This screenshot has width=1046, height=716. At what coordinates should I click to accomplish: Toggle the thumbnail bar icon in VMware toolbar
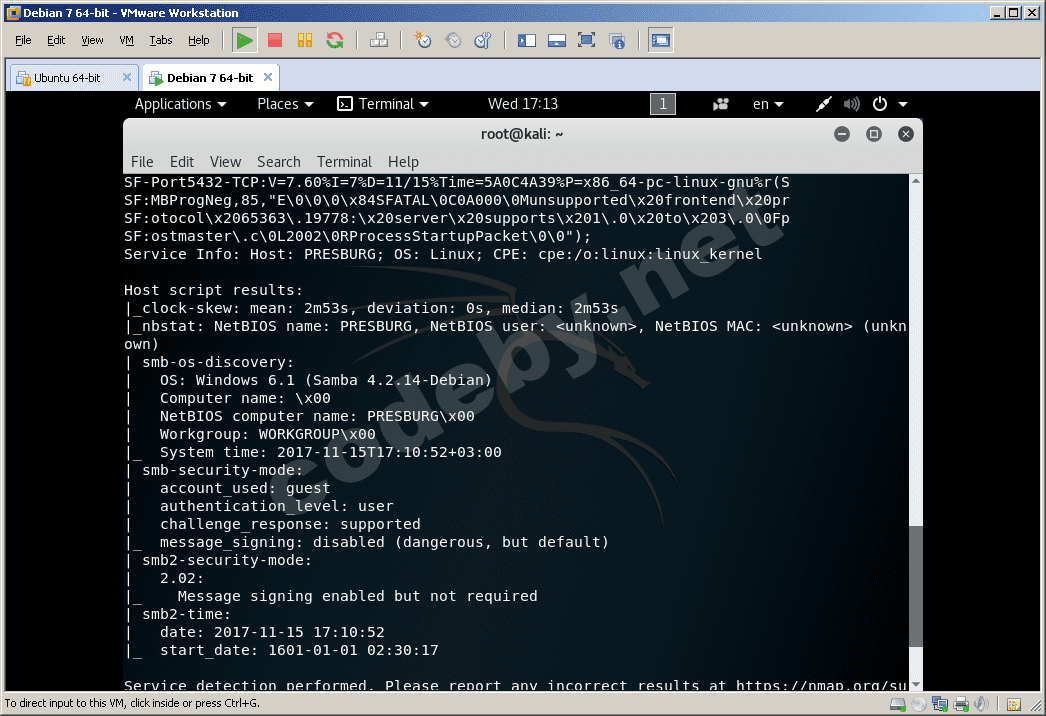pyautogui.click(x=556, y=41)
